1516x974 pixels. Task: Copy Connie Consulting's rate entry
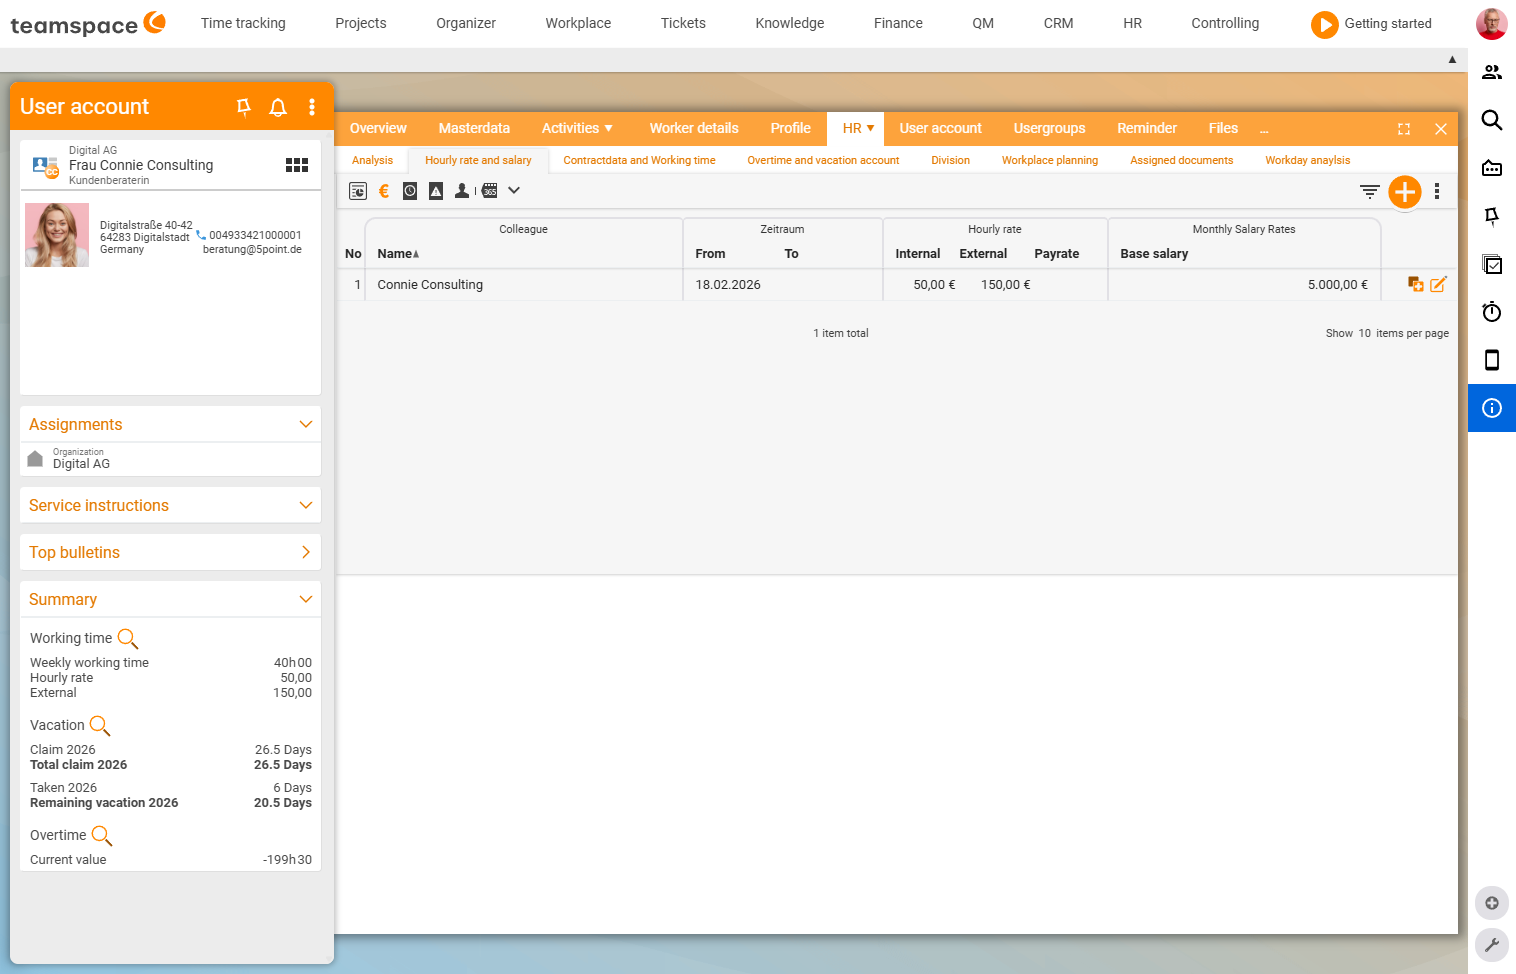click(x=1416, y=284)
